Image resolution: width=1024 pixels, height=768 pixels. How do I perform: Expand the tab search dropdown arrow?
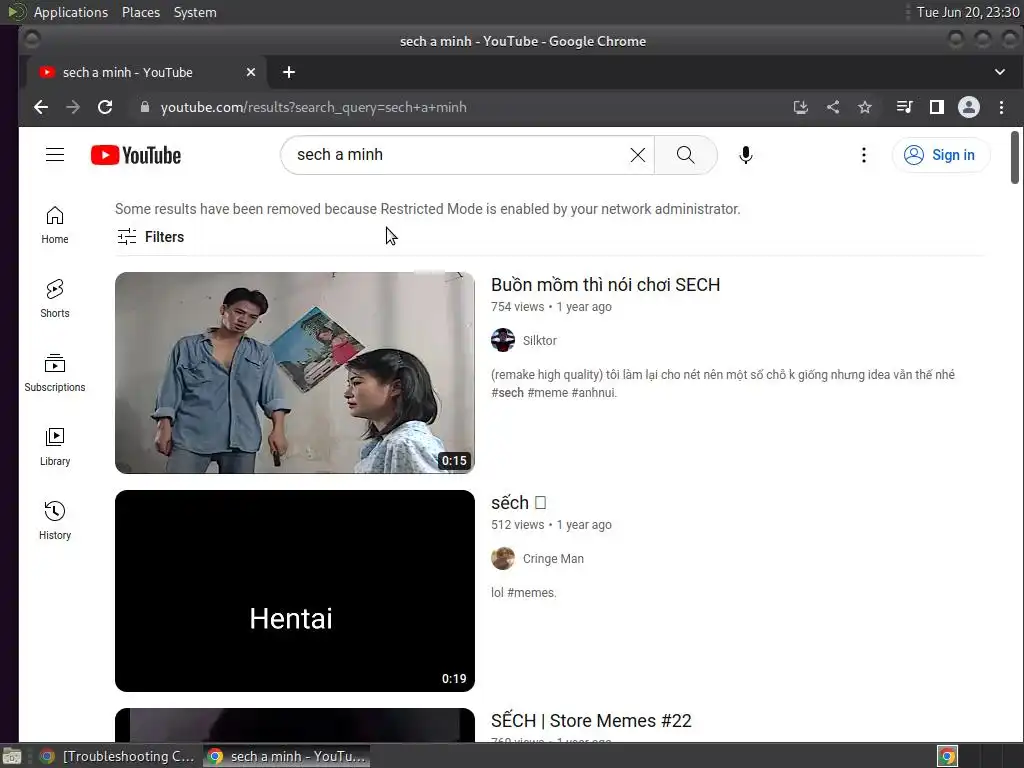(x=1000, y=72)
